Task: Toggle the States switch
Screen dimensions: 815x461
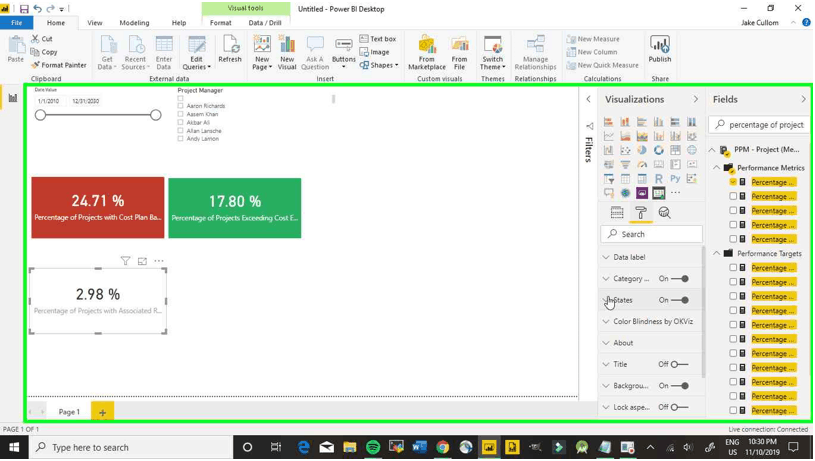Action: click(x=680, y=300)
